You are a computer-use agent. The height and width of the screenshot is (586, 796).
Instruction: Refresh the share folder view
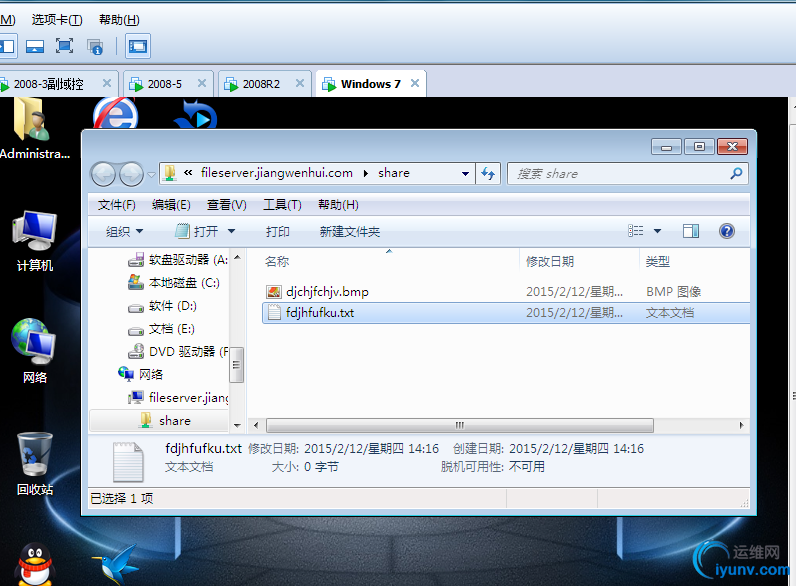point(488,174)
